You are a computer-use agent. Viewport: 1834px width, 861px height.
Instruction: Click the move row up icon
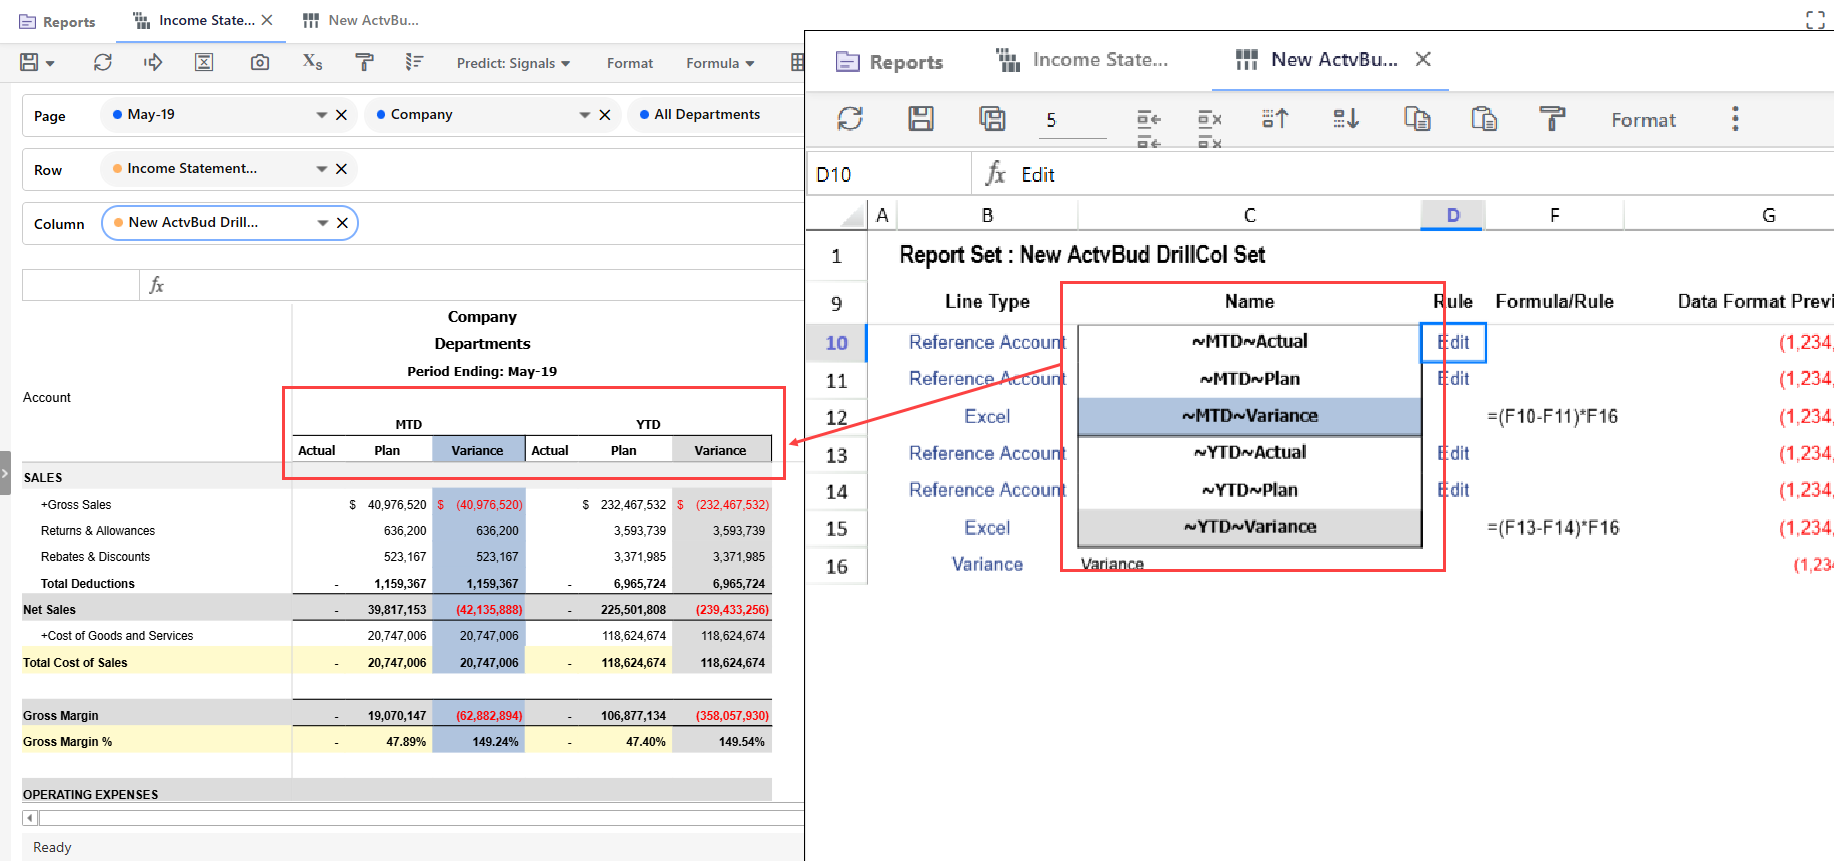coord(1275,119)
